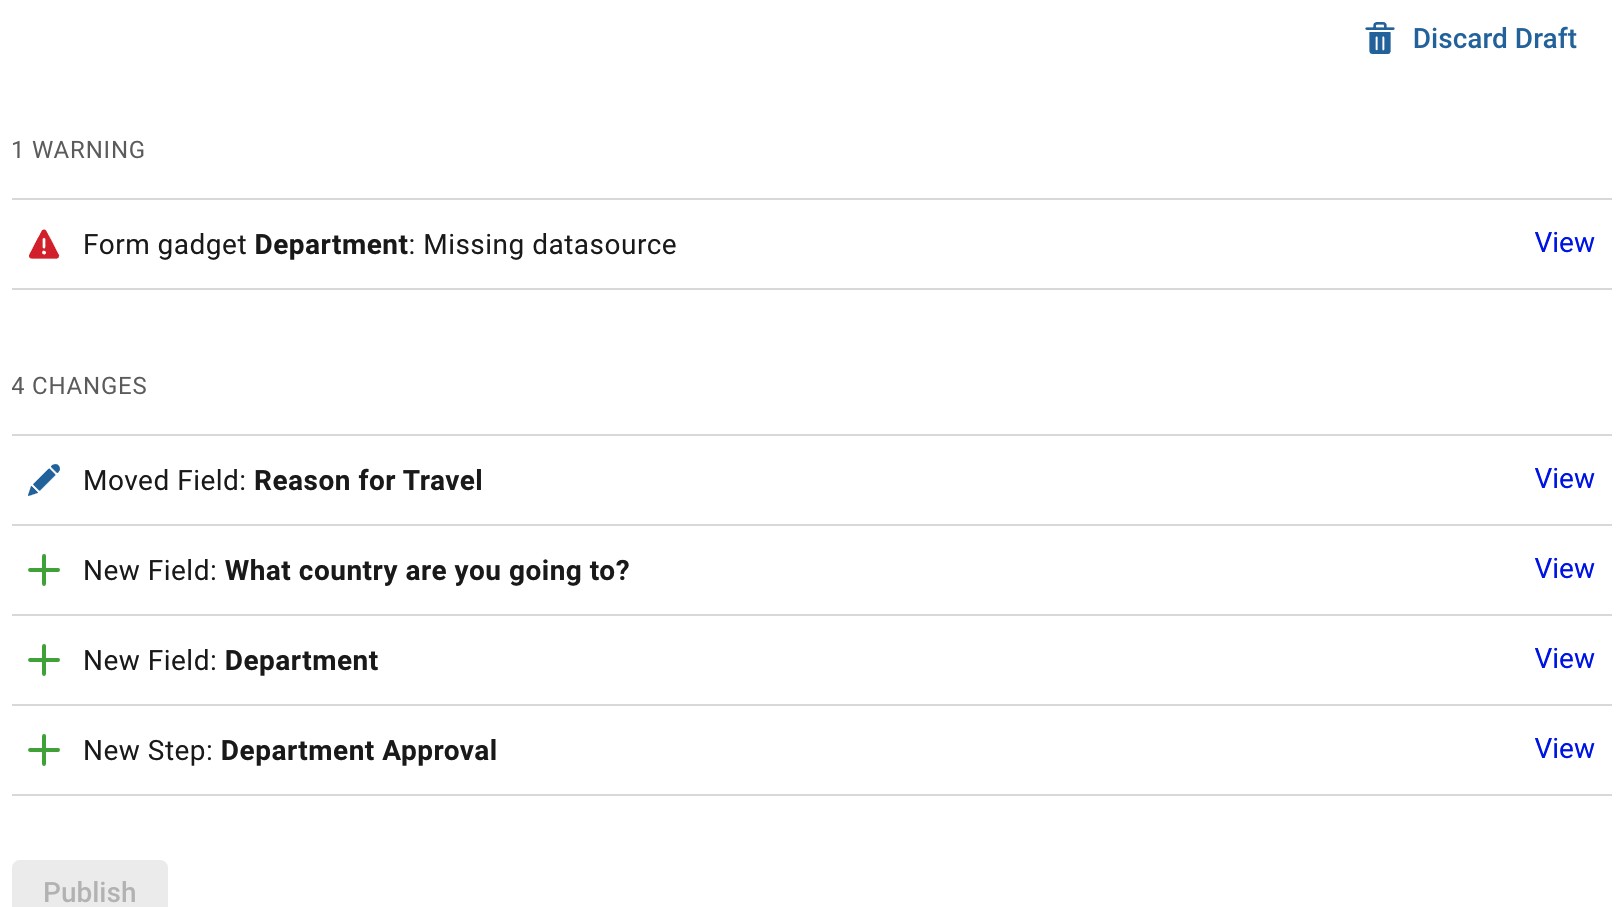1624x907 pixels.
Task: Click the Discard Draft text link
Action: tap(1494, 39)
